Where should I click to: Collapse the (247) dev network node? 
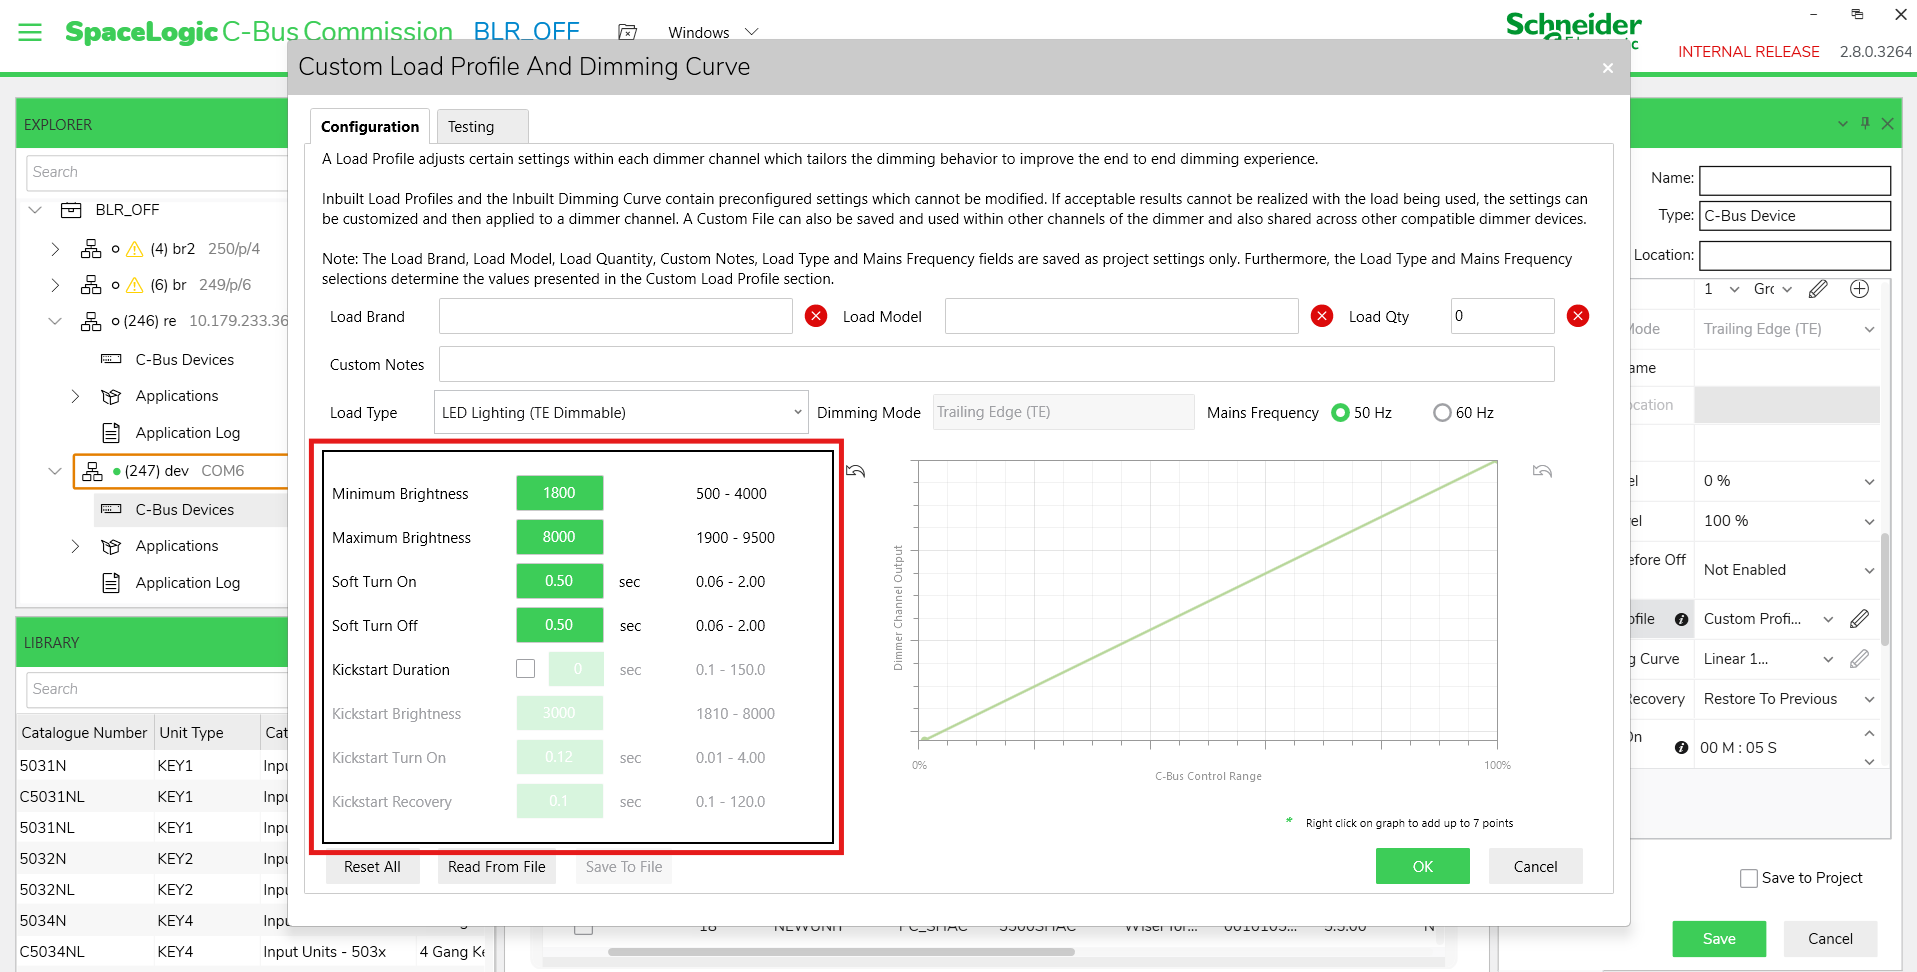(x=55, y=471)
